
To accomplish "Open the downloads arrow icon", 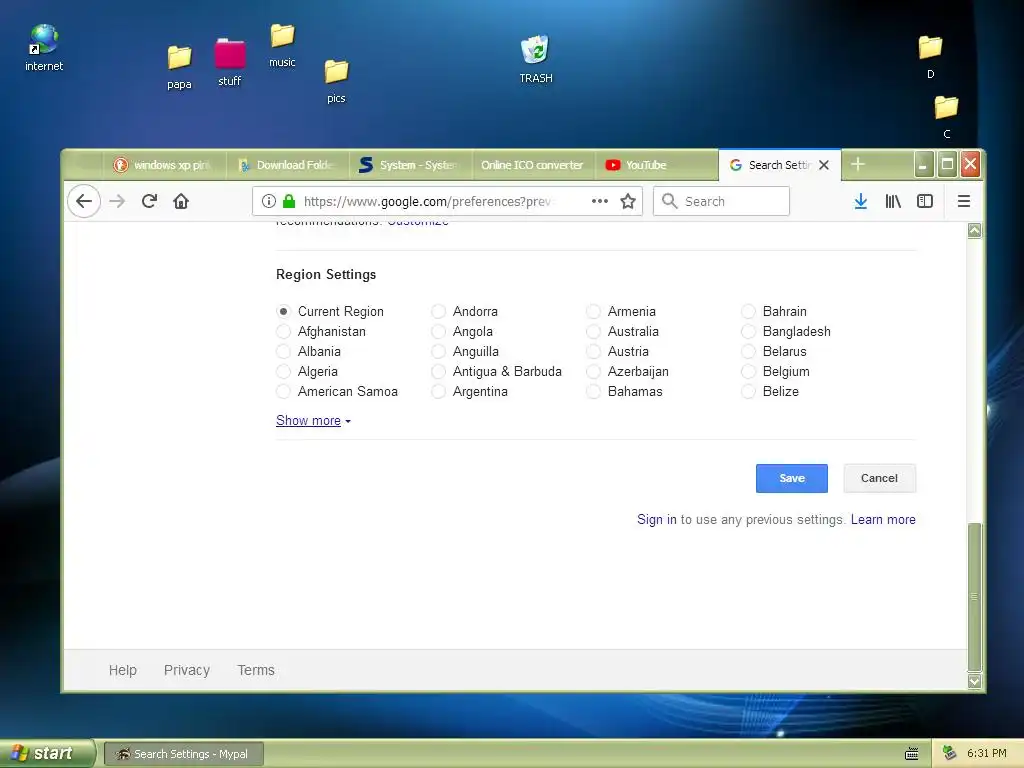I will tap(861, 201).
